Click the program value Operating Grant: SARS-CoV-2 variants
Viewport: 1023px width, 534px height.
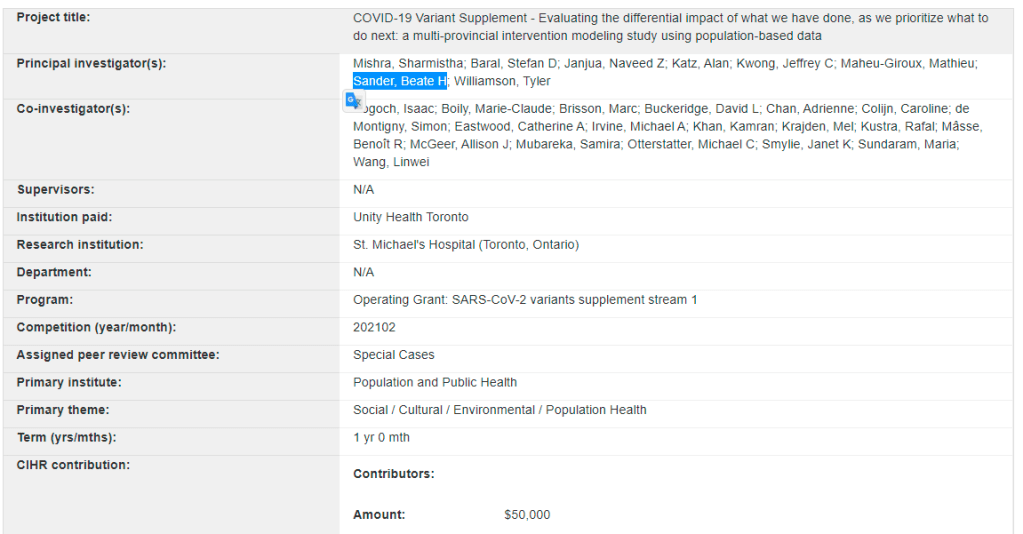525,300
